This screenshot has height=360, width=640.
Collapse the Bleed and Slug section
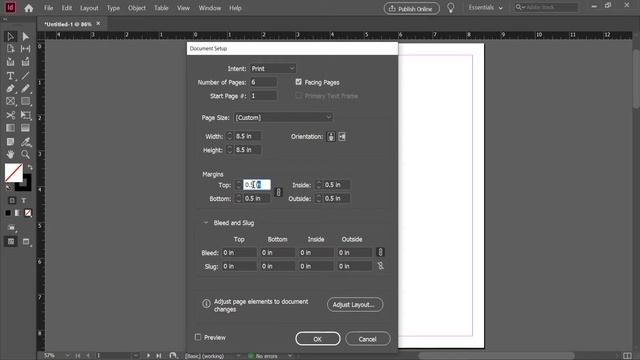click(x=206, y=223)
